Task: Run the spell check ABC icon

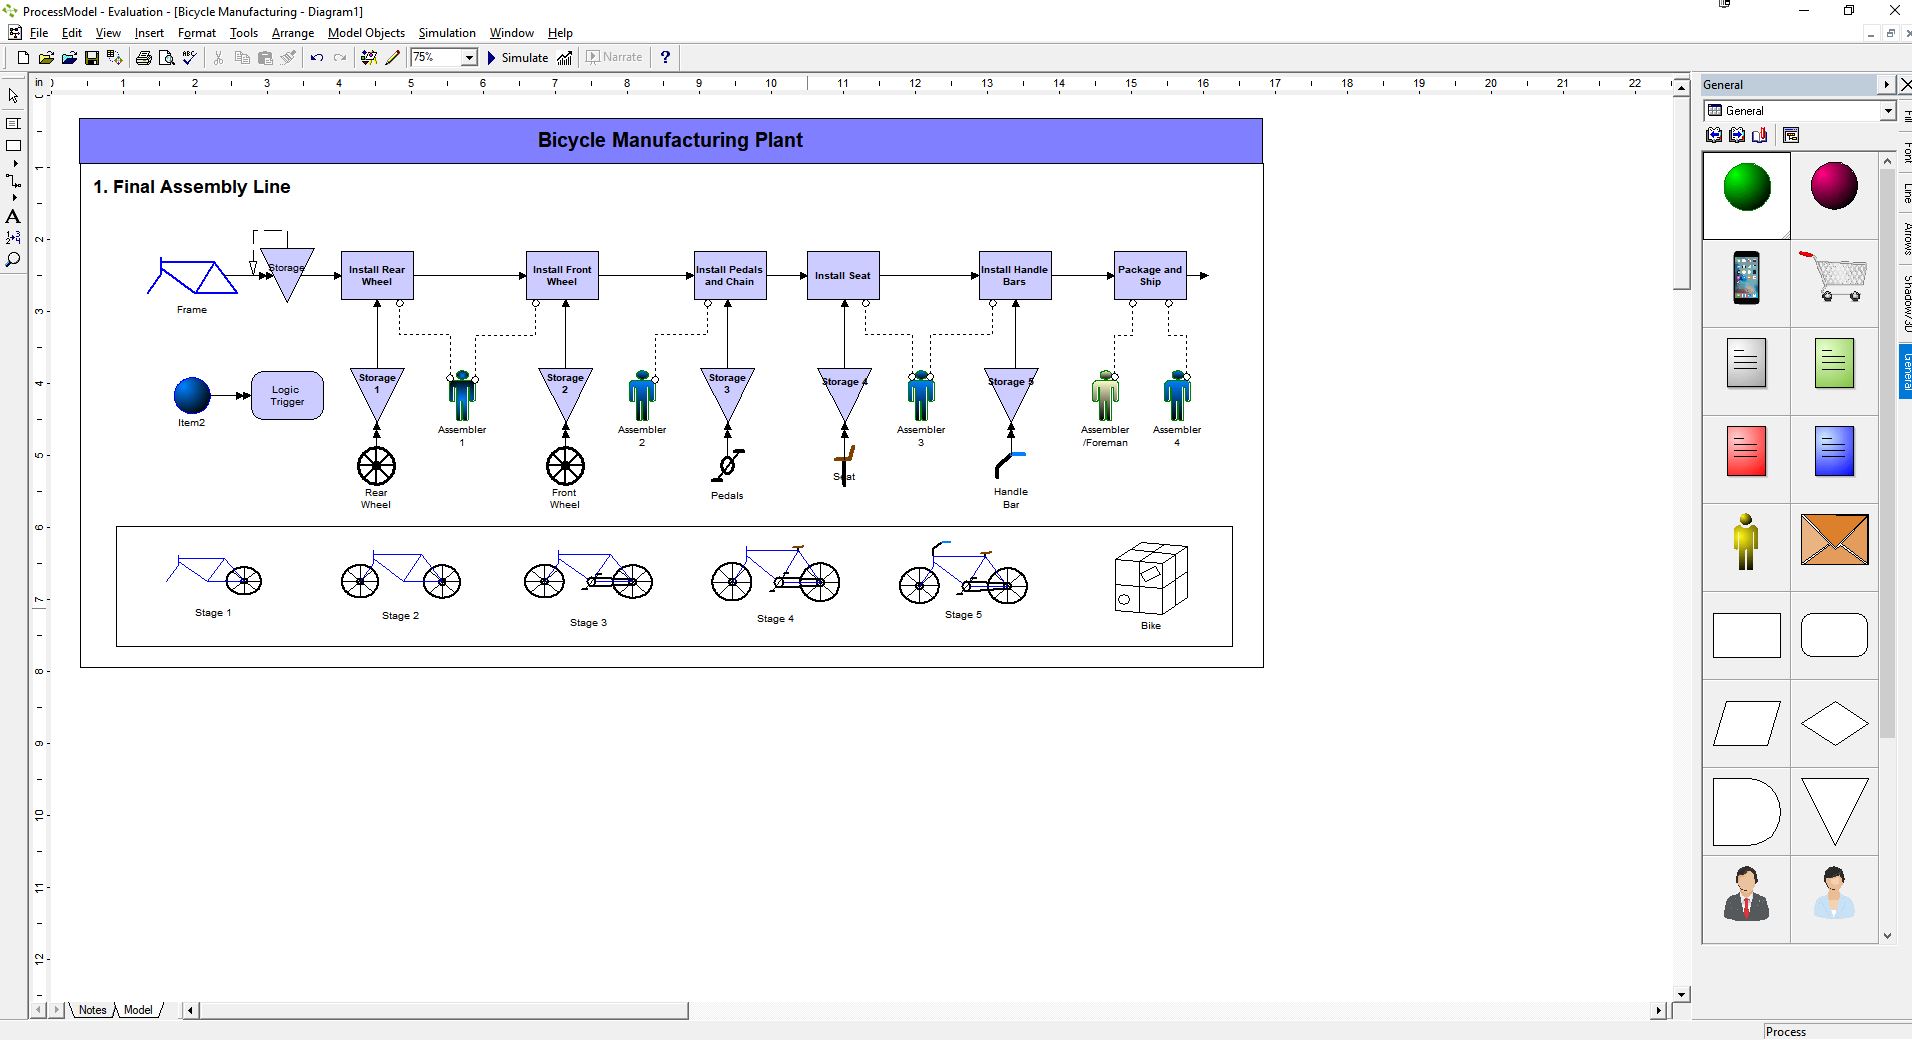Action: click(189, 58)
